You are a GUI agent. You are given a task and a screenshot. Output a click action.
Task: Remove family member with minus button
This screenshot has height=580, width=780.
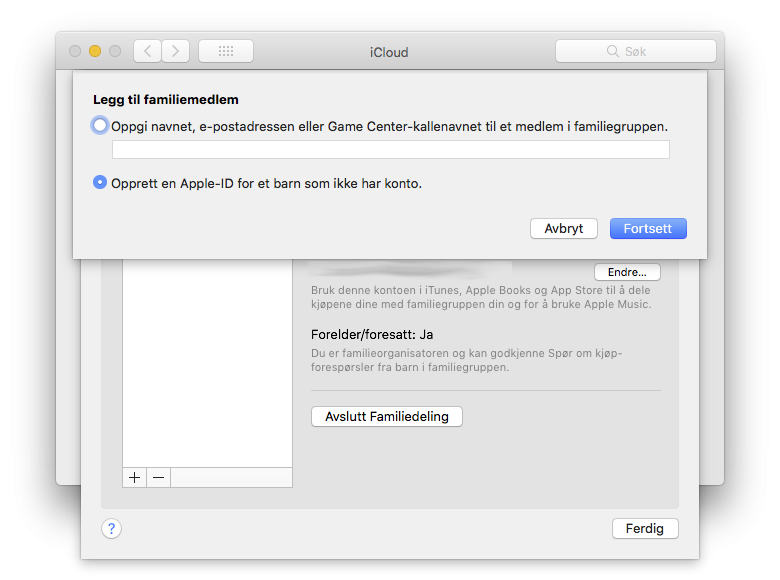click(159, 478)
